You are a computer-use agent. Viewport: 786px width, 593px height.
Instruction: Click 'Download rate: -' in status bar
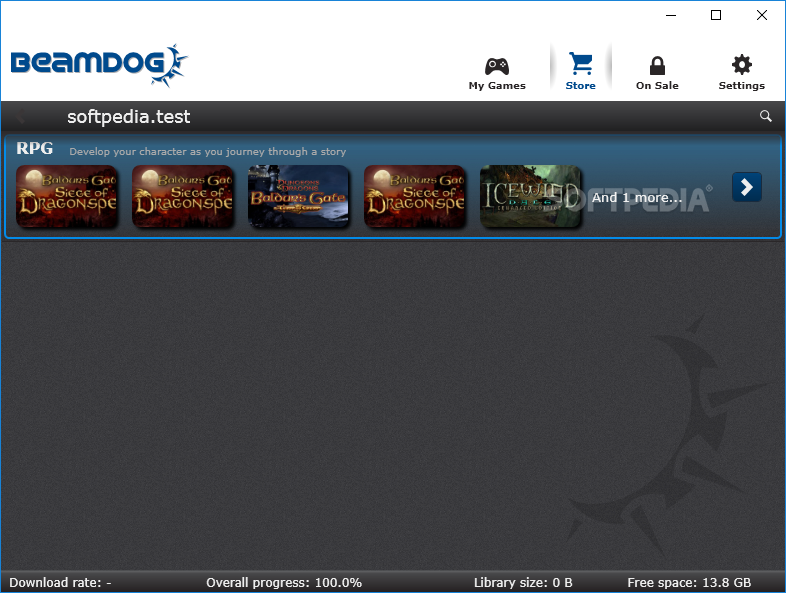coord(60,582)
